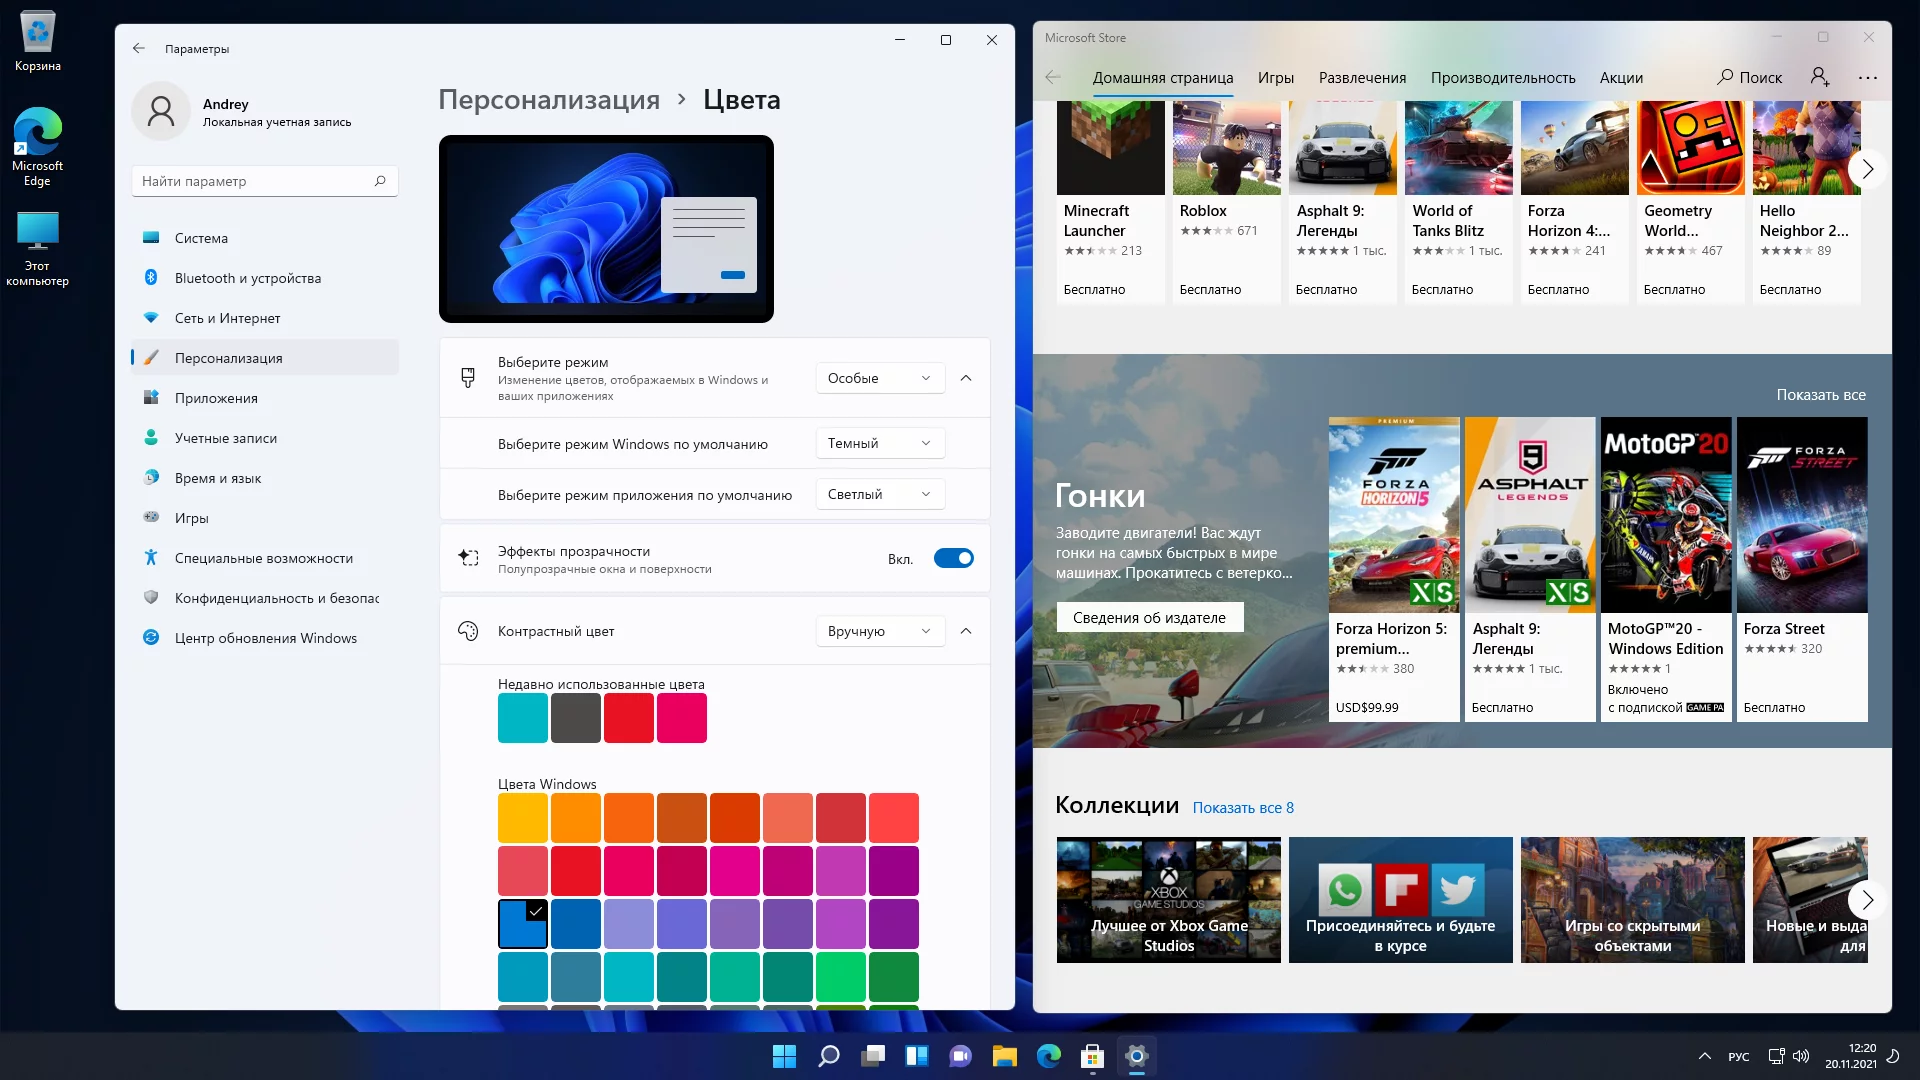Switch to the Игры tab in Store
This screenshot has height=1080, width=1920.
(x=1275, y=77)
